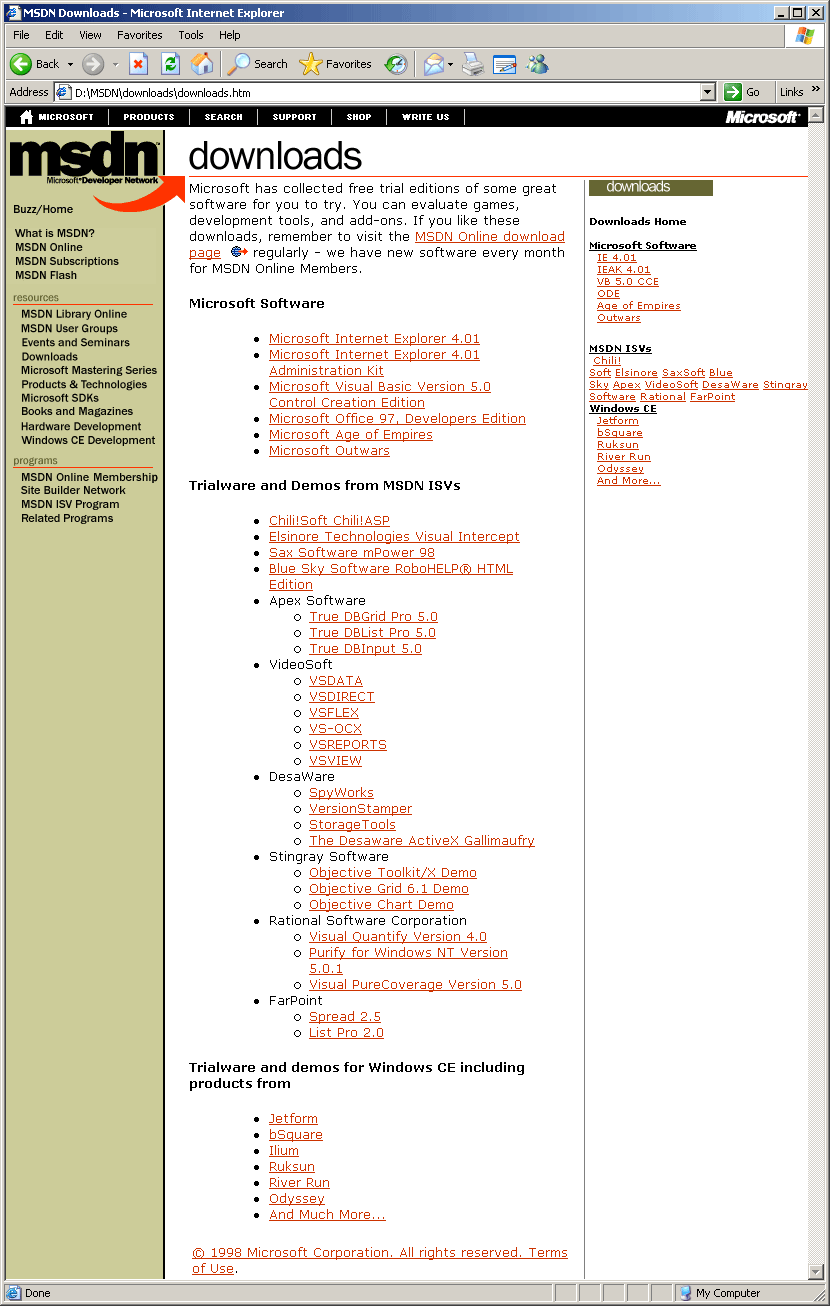Click inside the address bar field
The image size is (830, 1306).
[x=380, y=92]
